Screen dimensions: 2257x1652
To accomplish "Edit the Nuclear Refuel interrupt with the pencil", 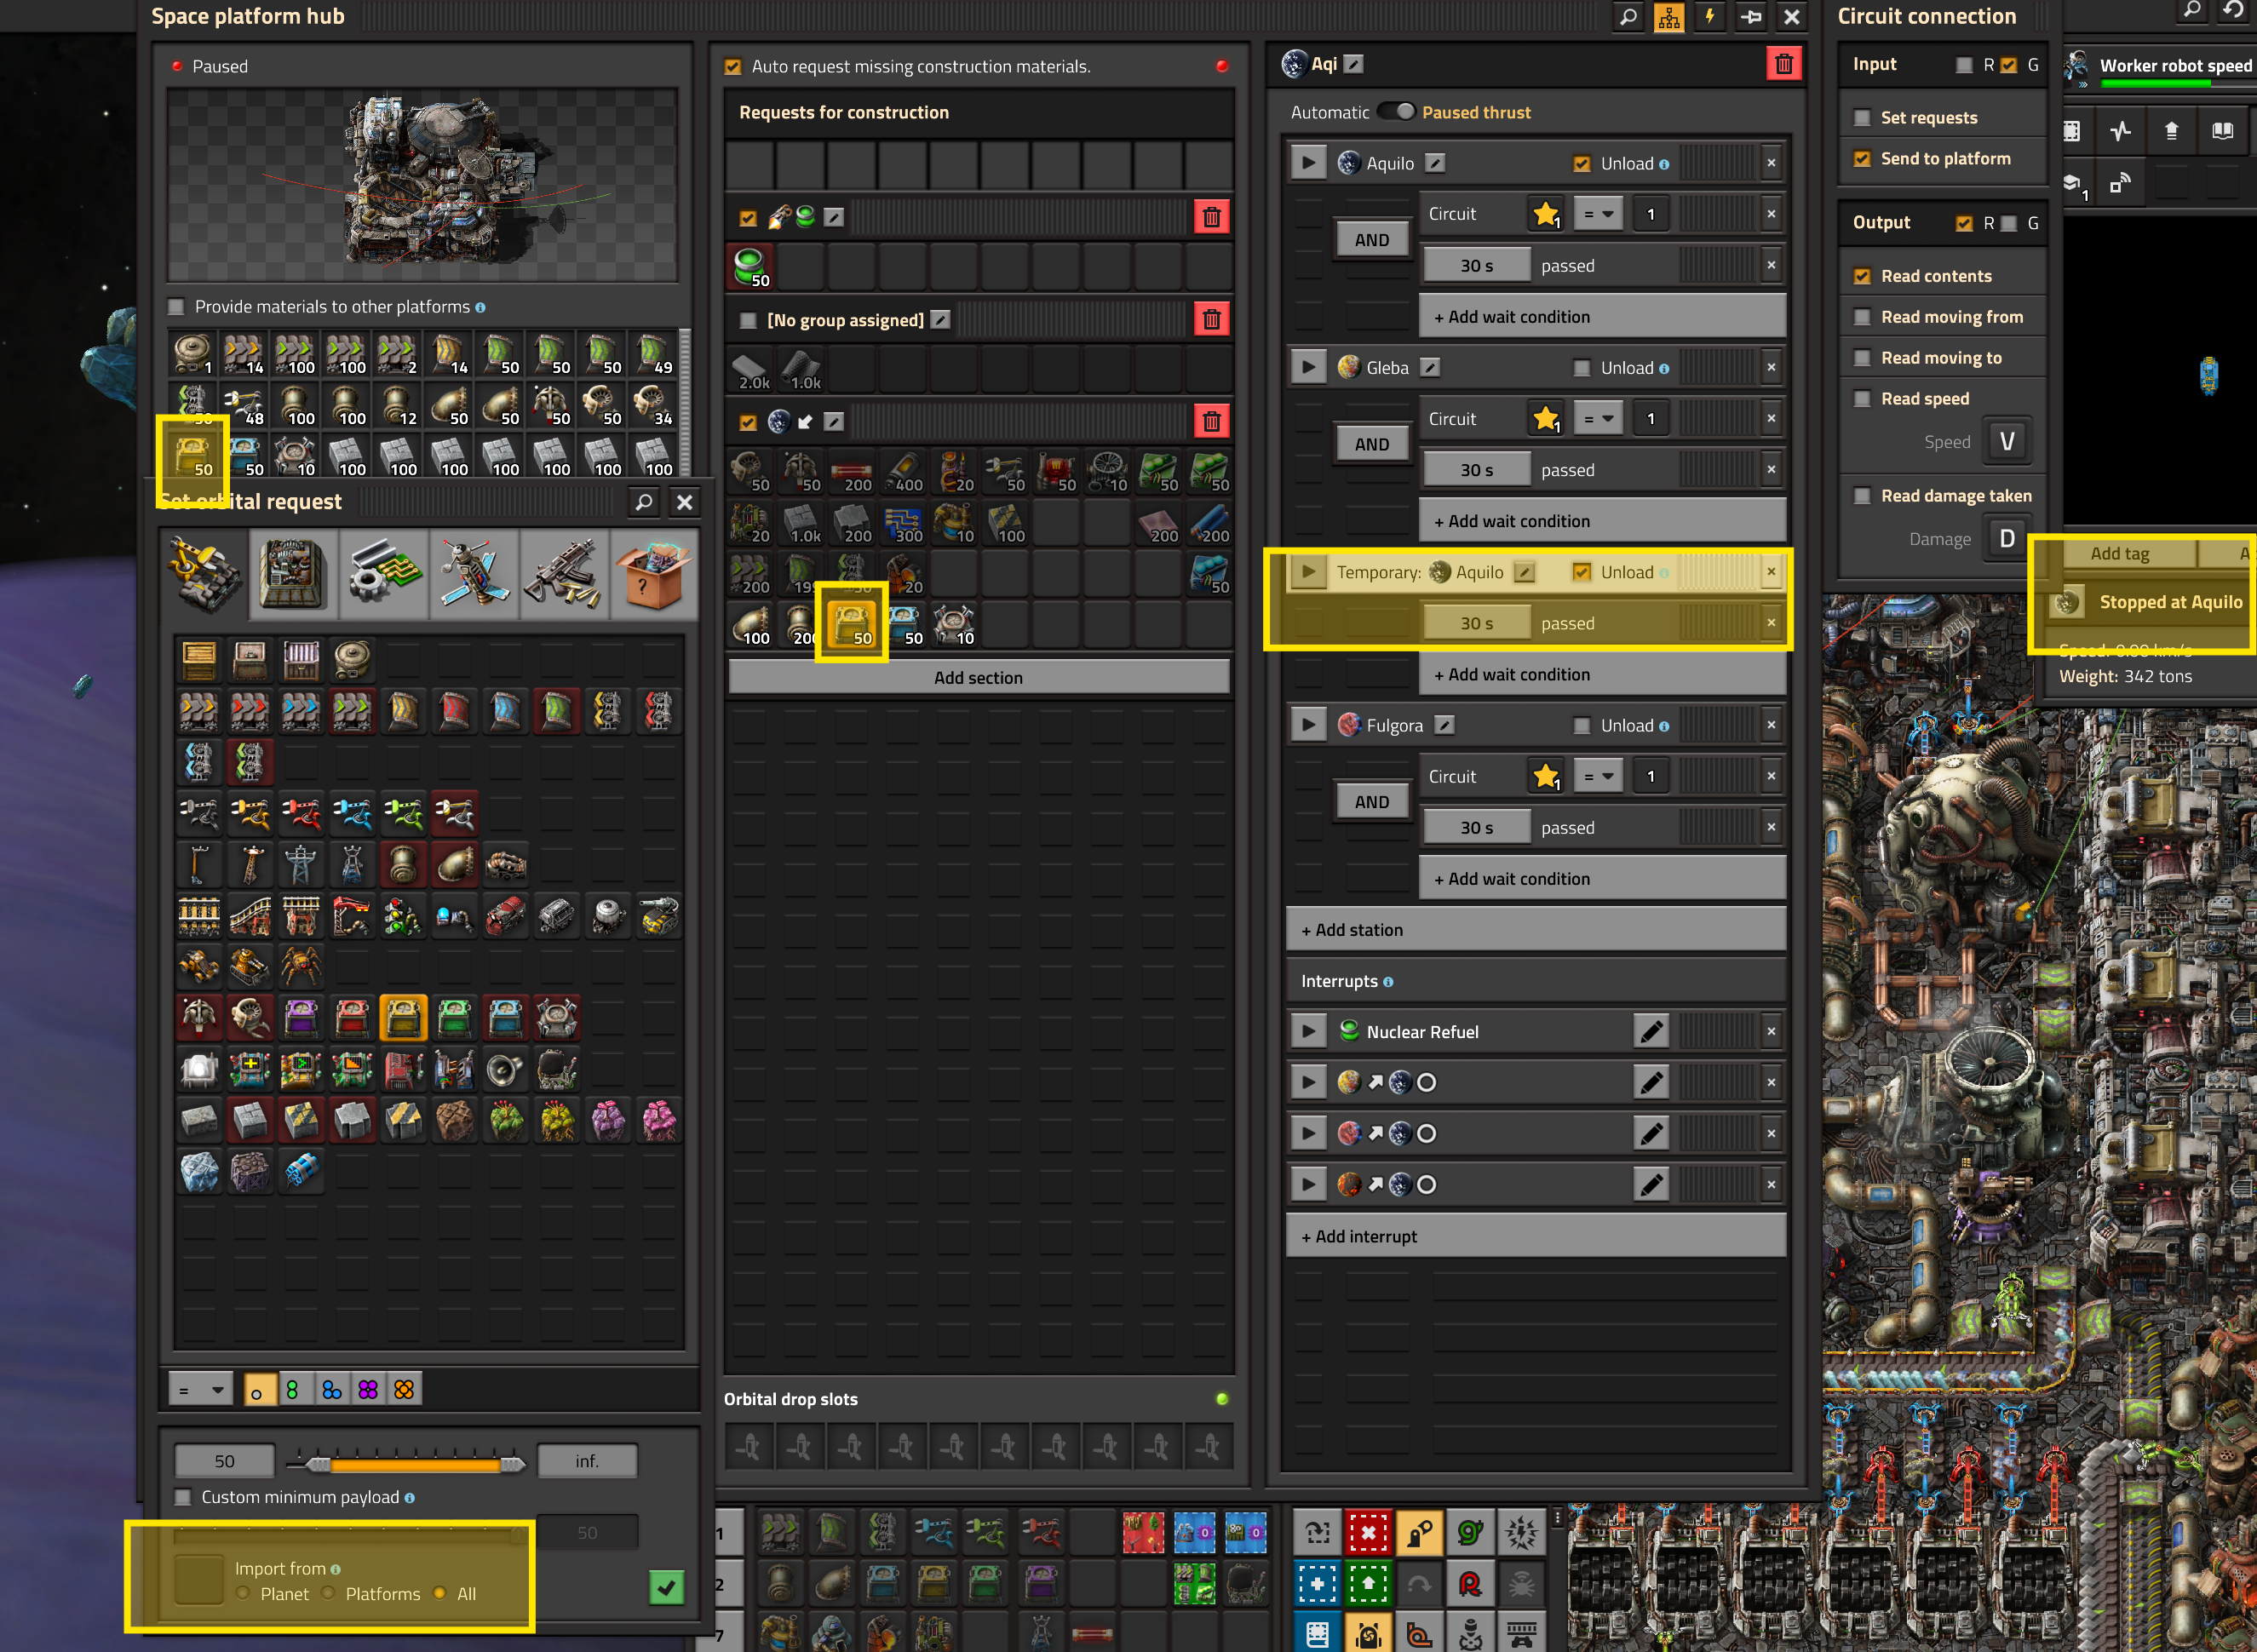I will coord(1651,1031).
